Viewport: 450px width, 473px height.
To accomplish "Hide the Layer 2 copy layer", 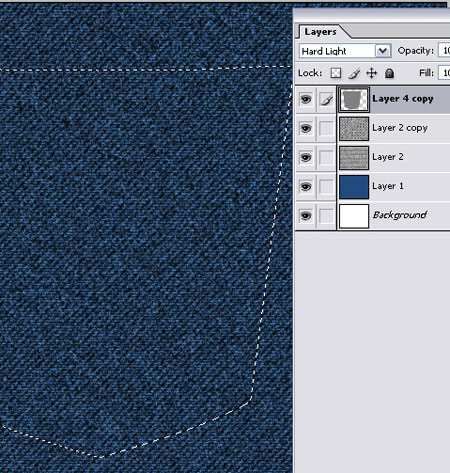I will pyautogui.click(x=306, y=128).
